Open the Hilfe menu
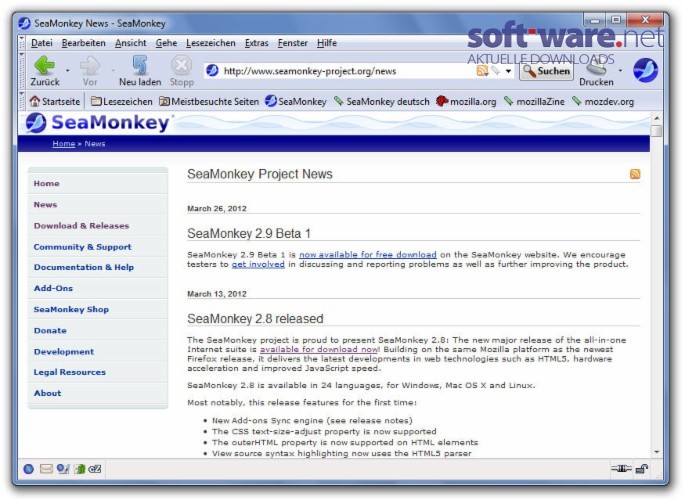685x500 pixels. 327,43
